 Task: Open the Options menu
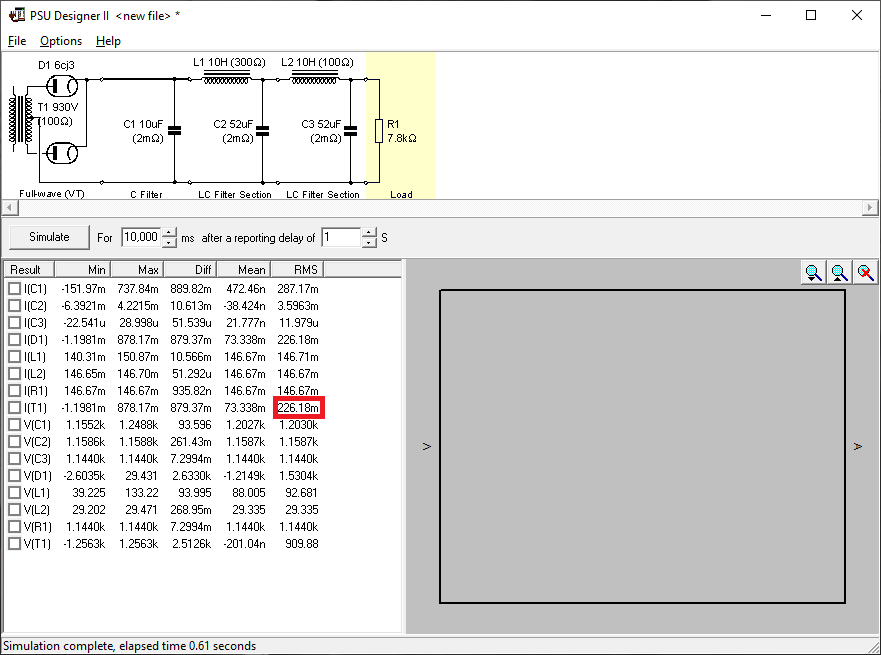[61, 41]
